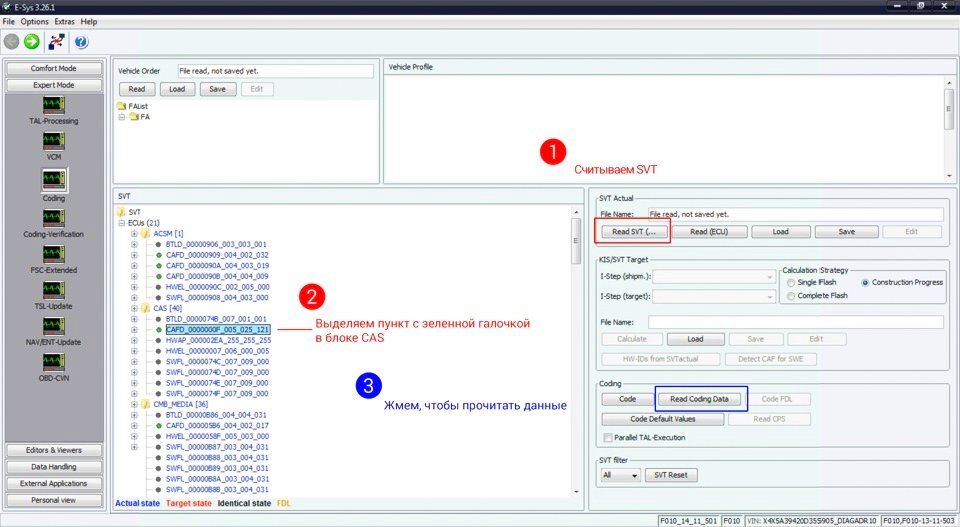Click the Vehicle Order Read button
The height and width of the screenshot is (527, 960).
click(137, 89)
